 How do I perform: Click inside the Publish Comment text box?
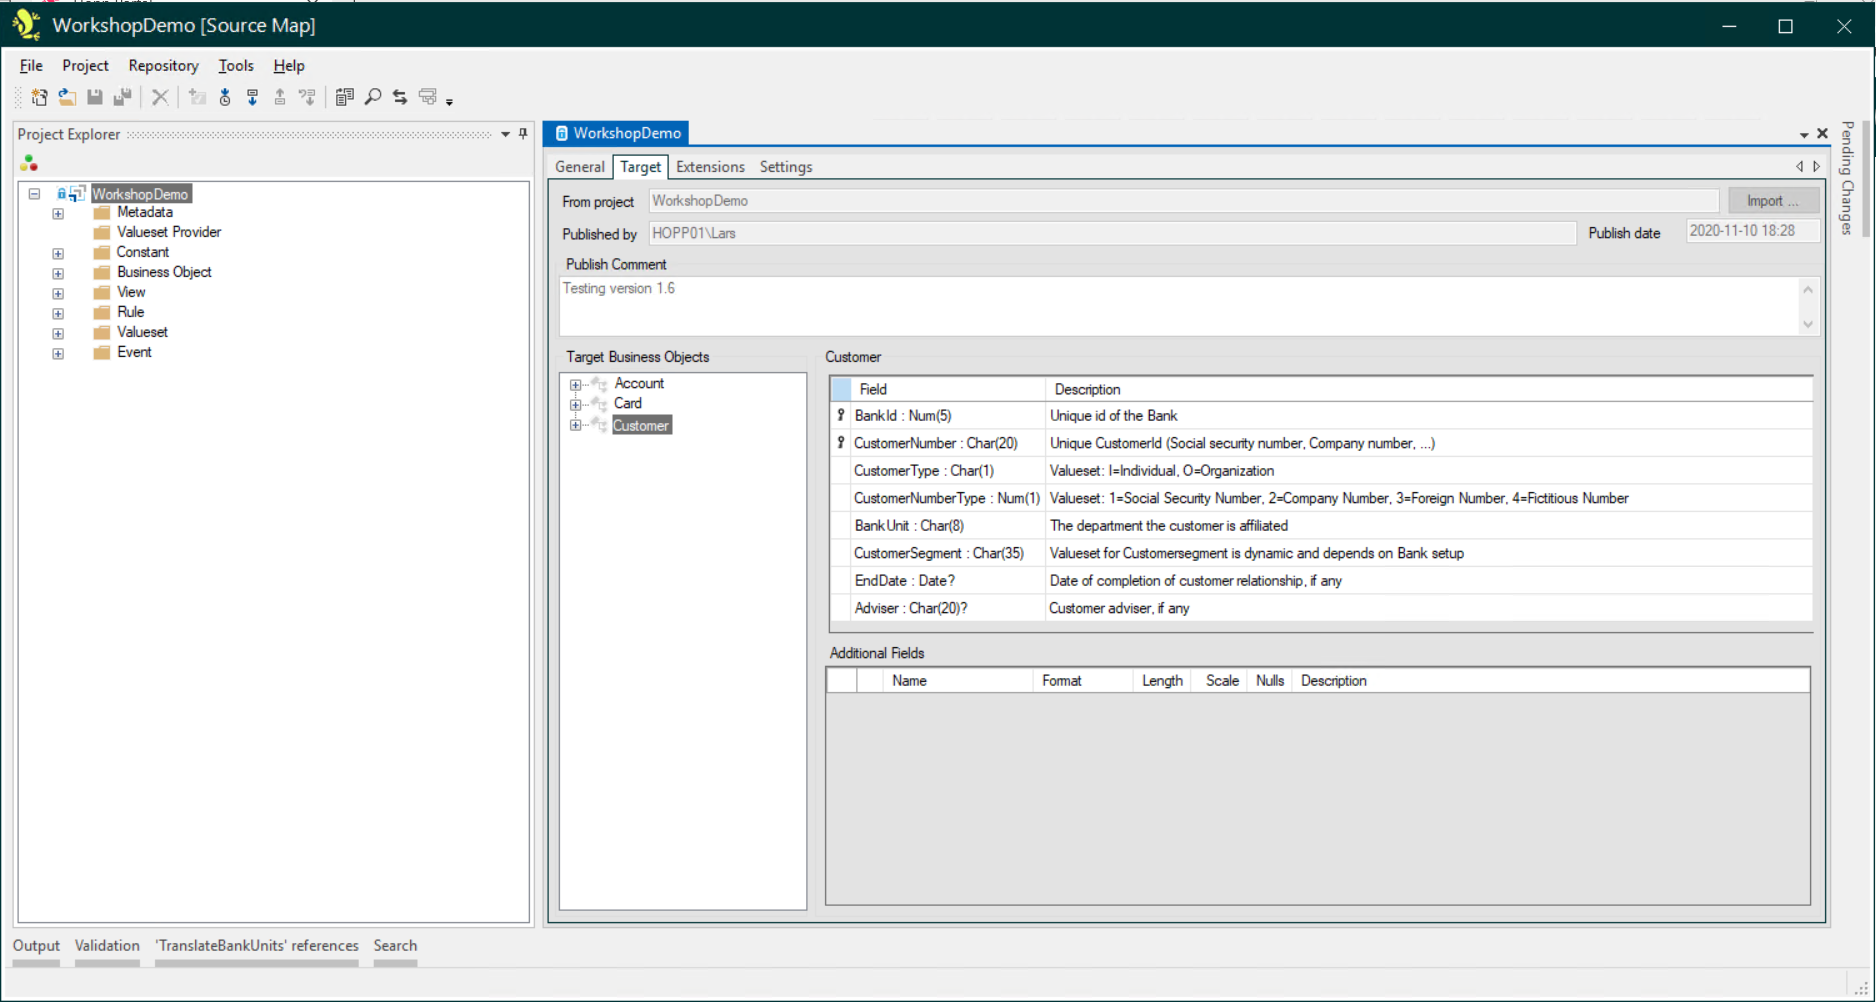(1180, 306)
